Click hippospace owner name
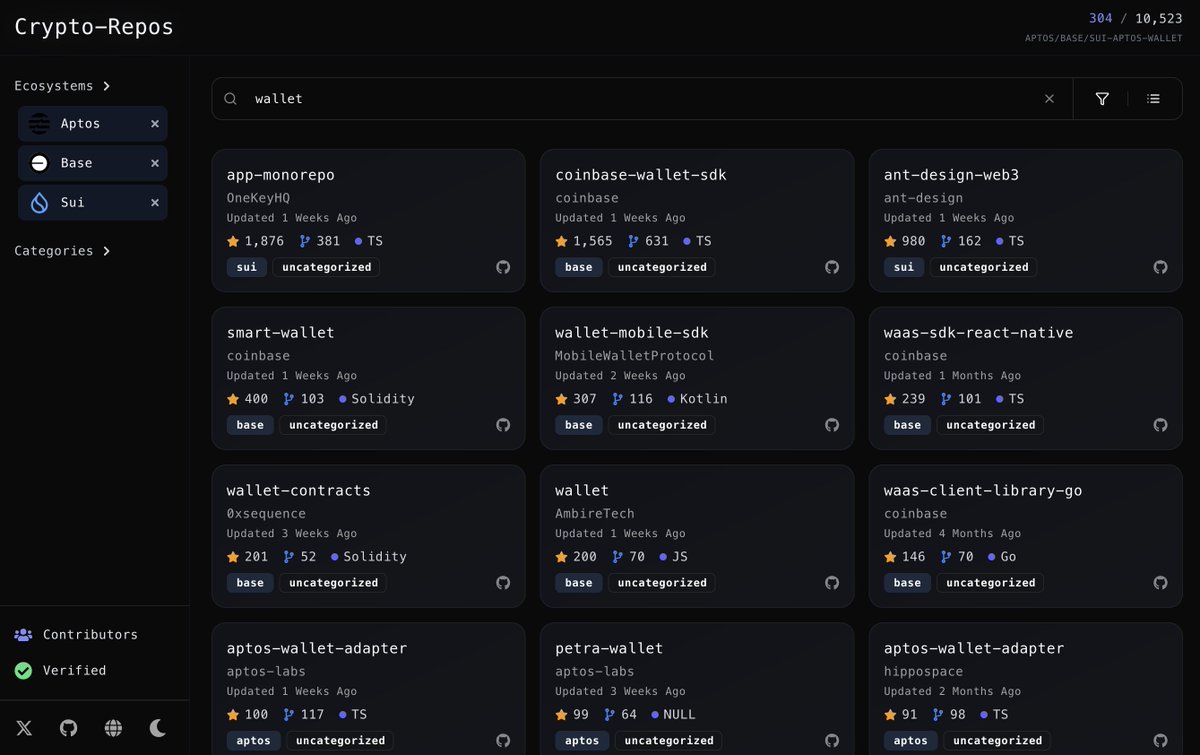This screenshot has height=755, width=1200. coord(923,672)
